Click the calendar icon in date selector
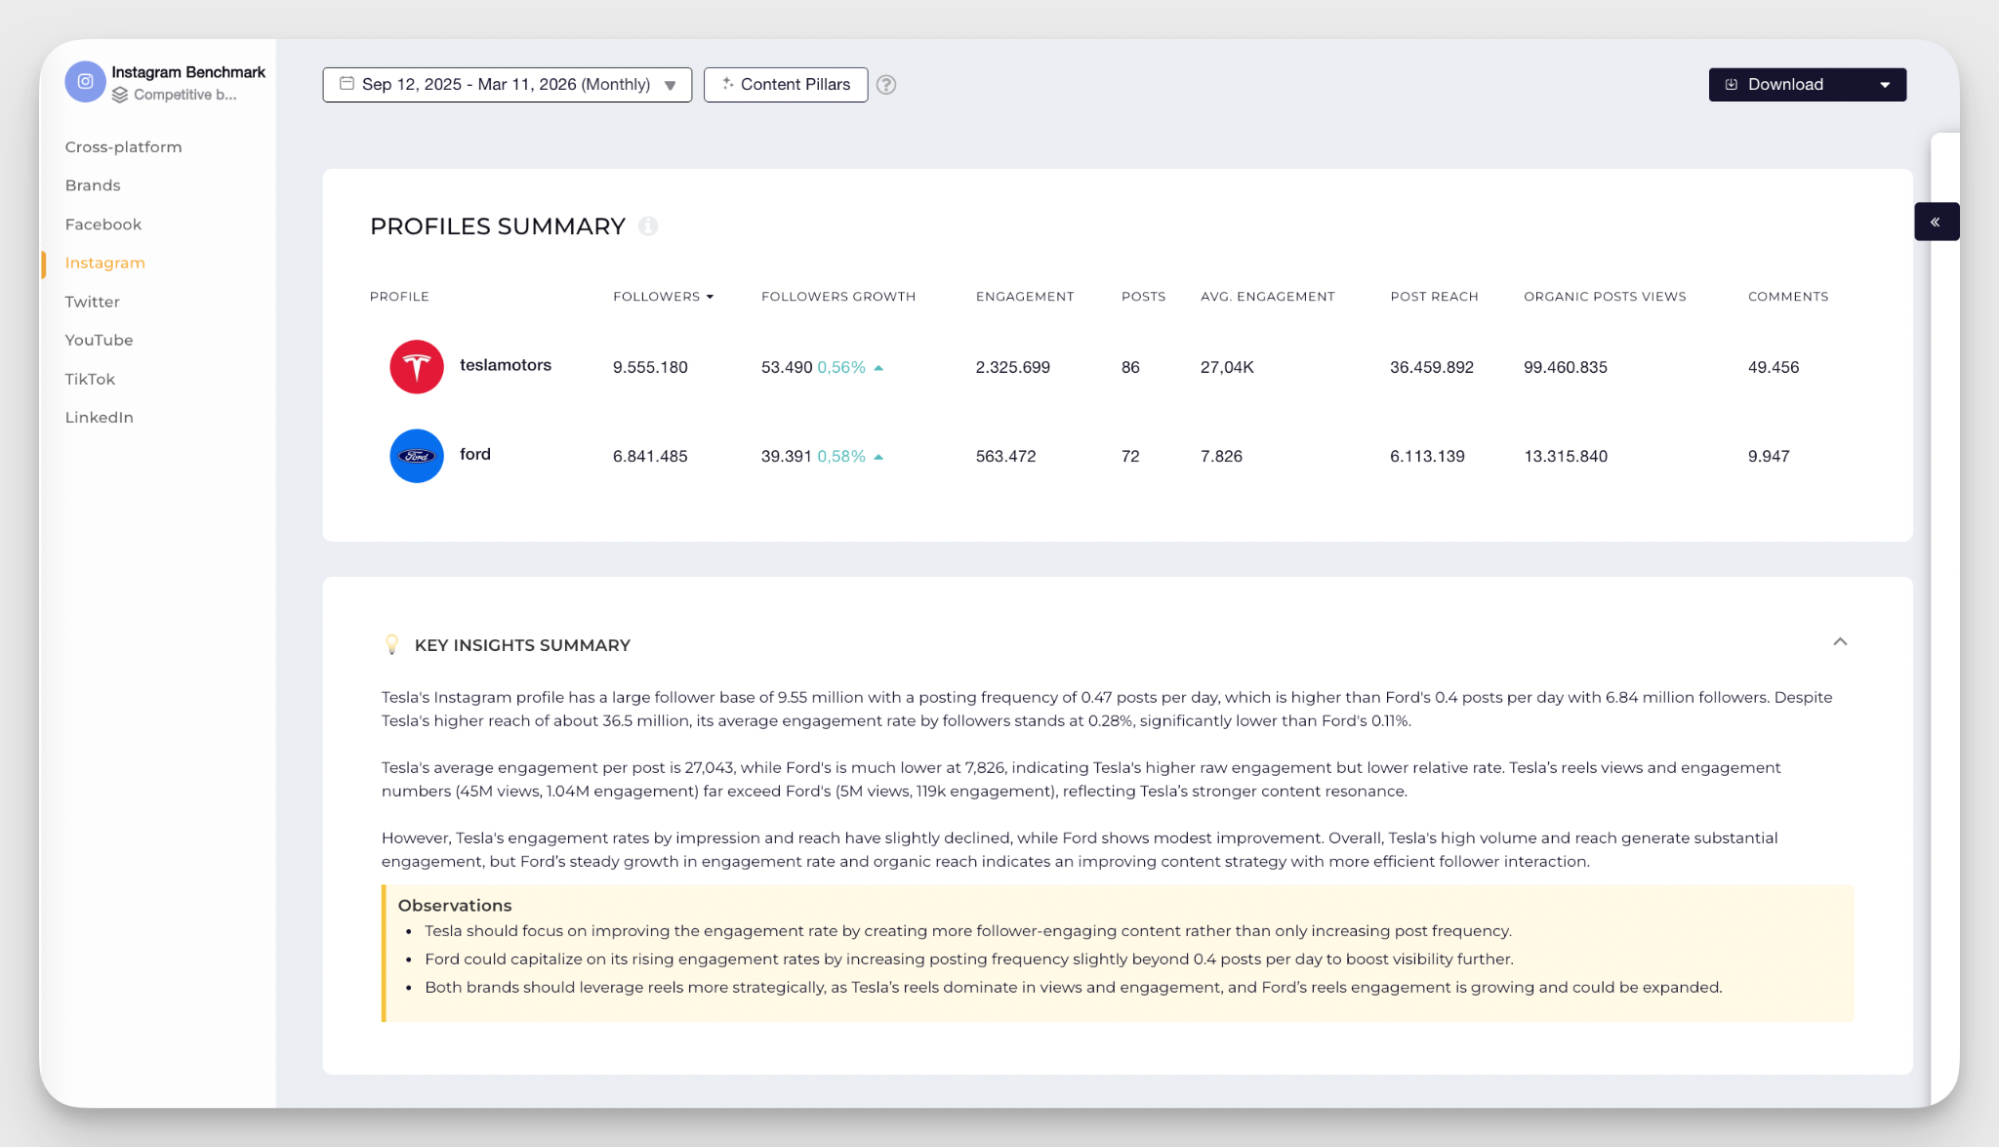 point(347,84)
